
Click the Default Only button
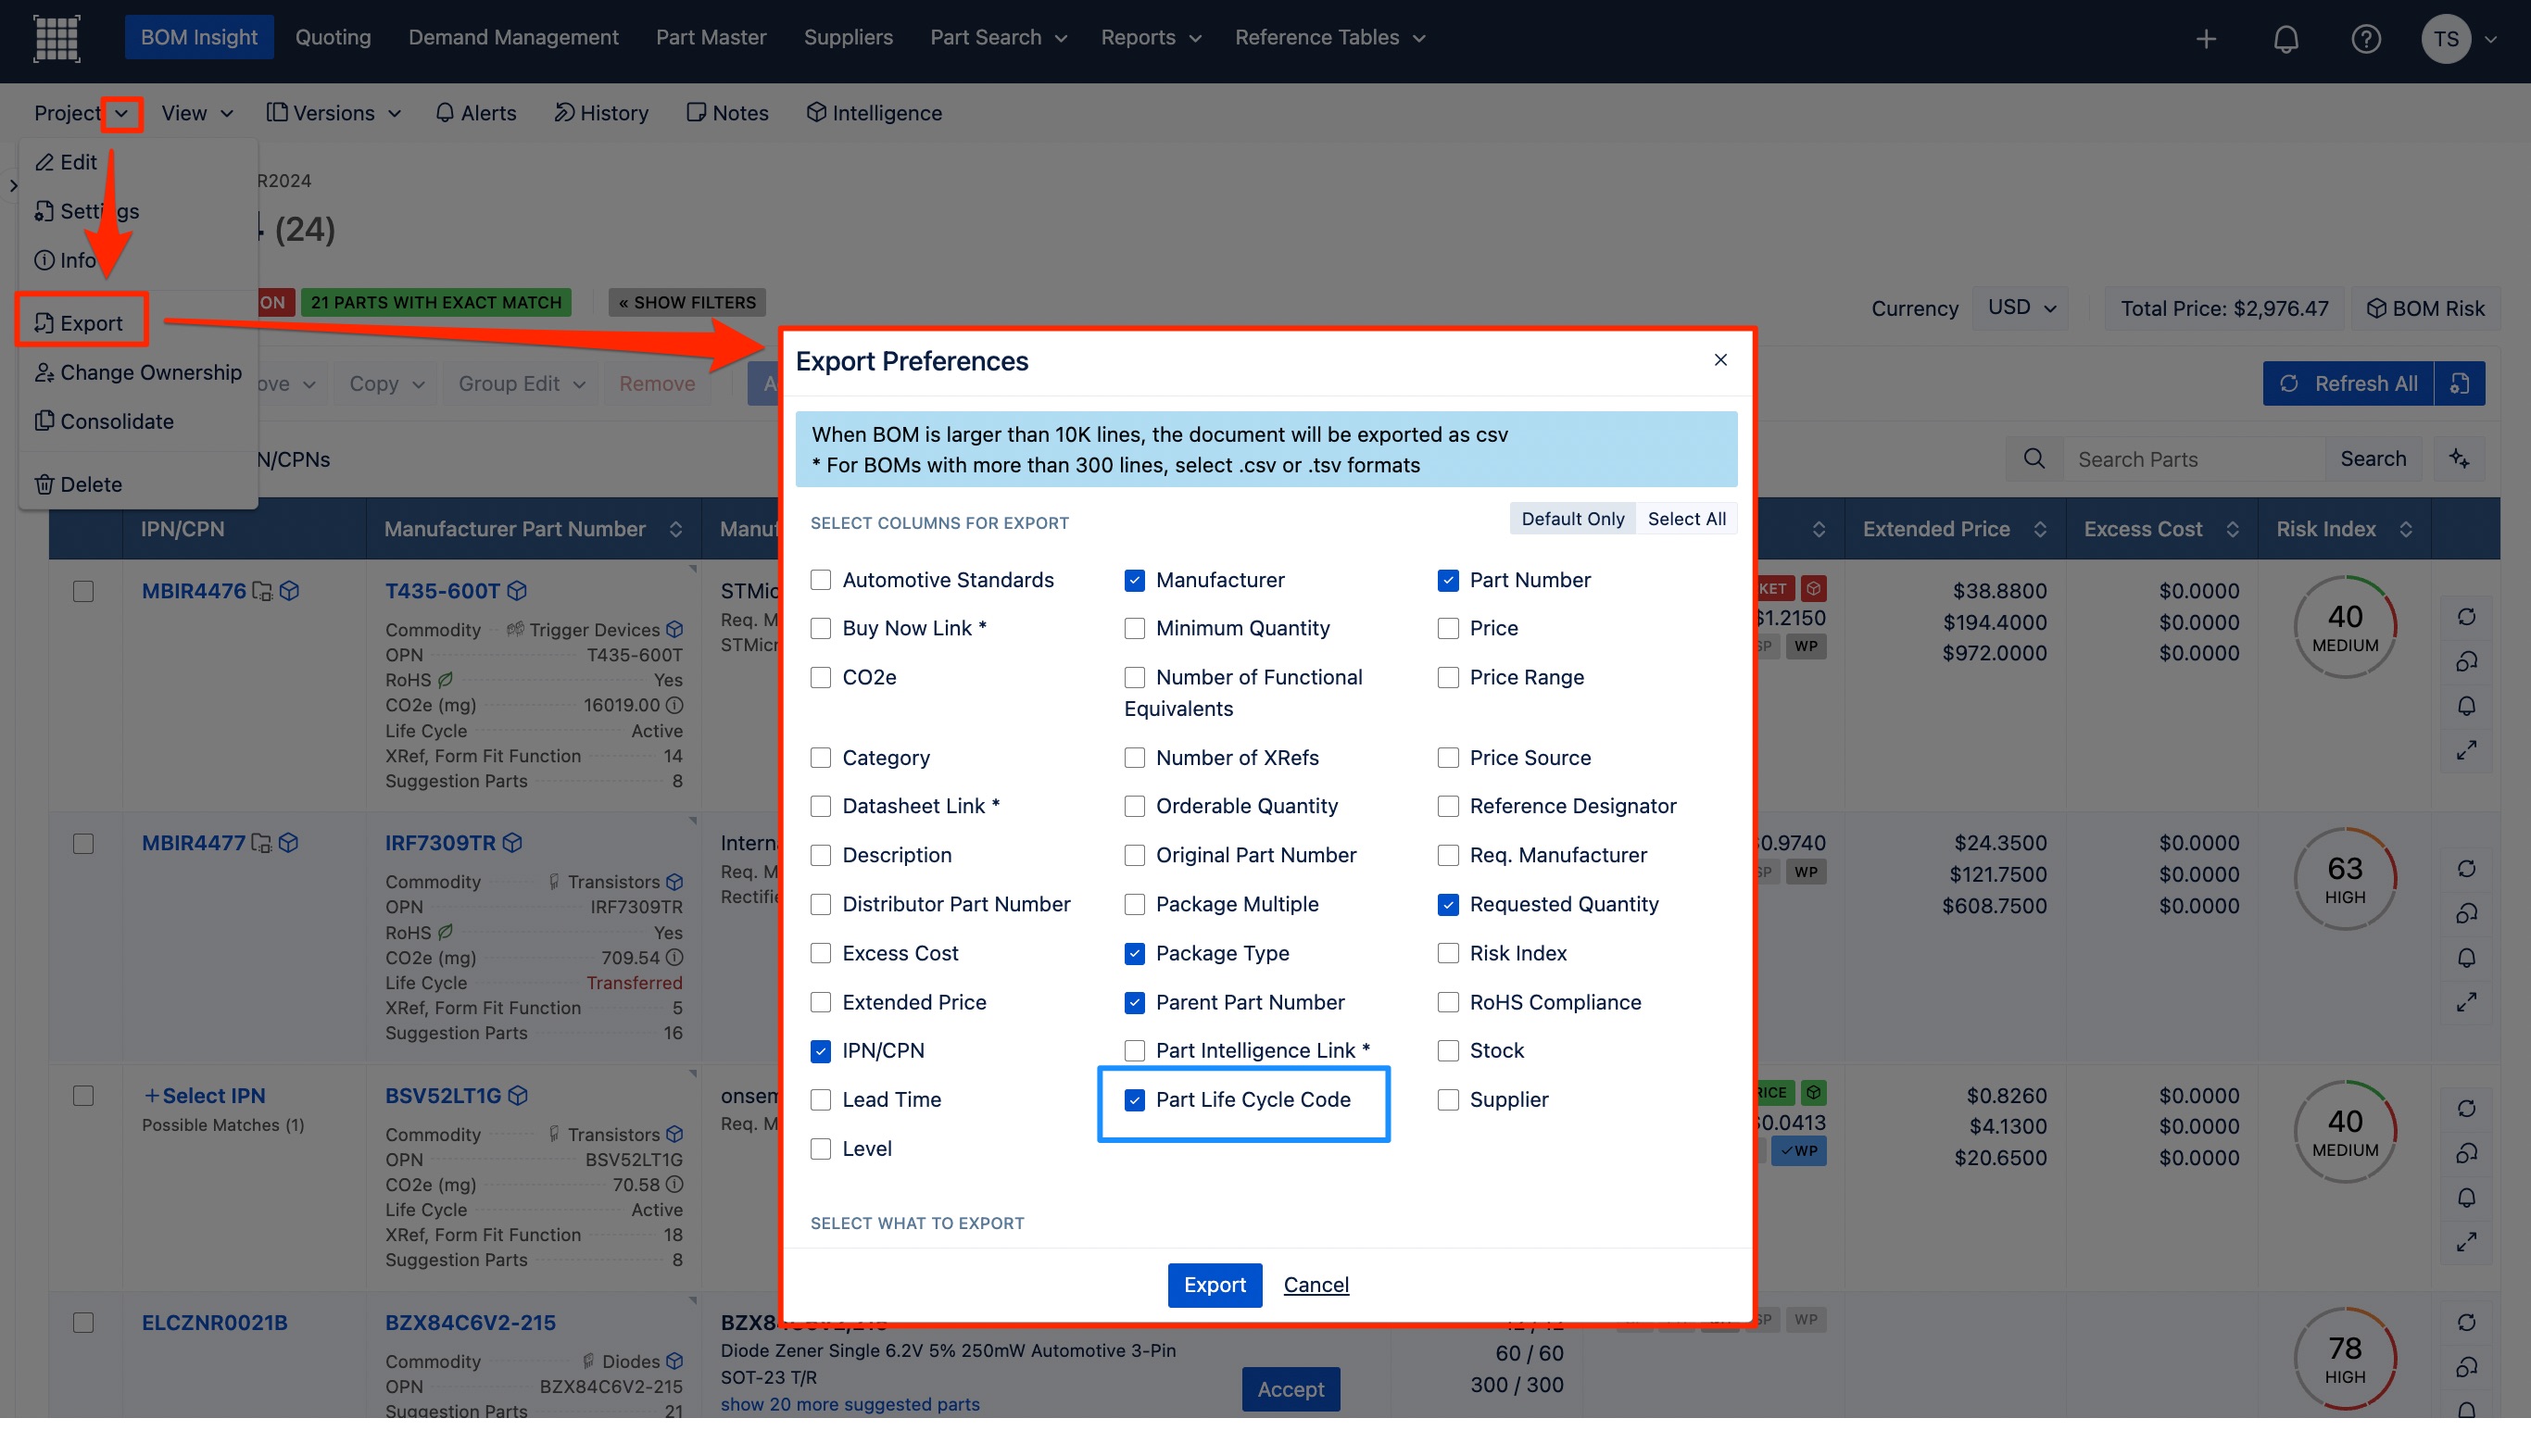coord(1572,519)
